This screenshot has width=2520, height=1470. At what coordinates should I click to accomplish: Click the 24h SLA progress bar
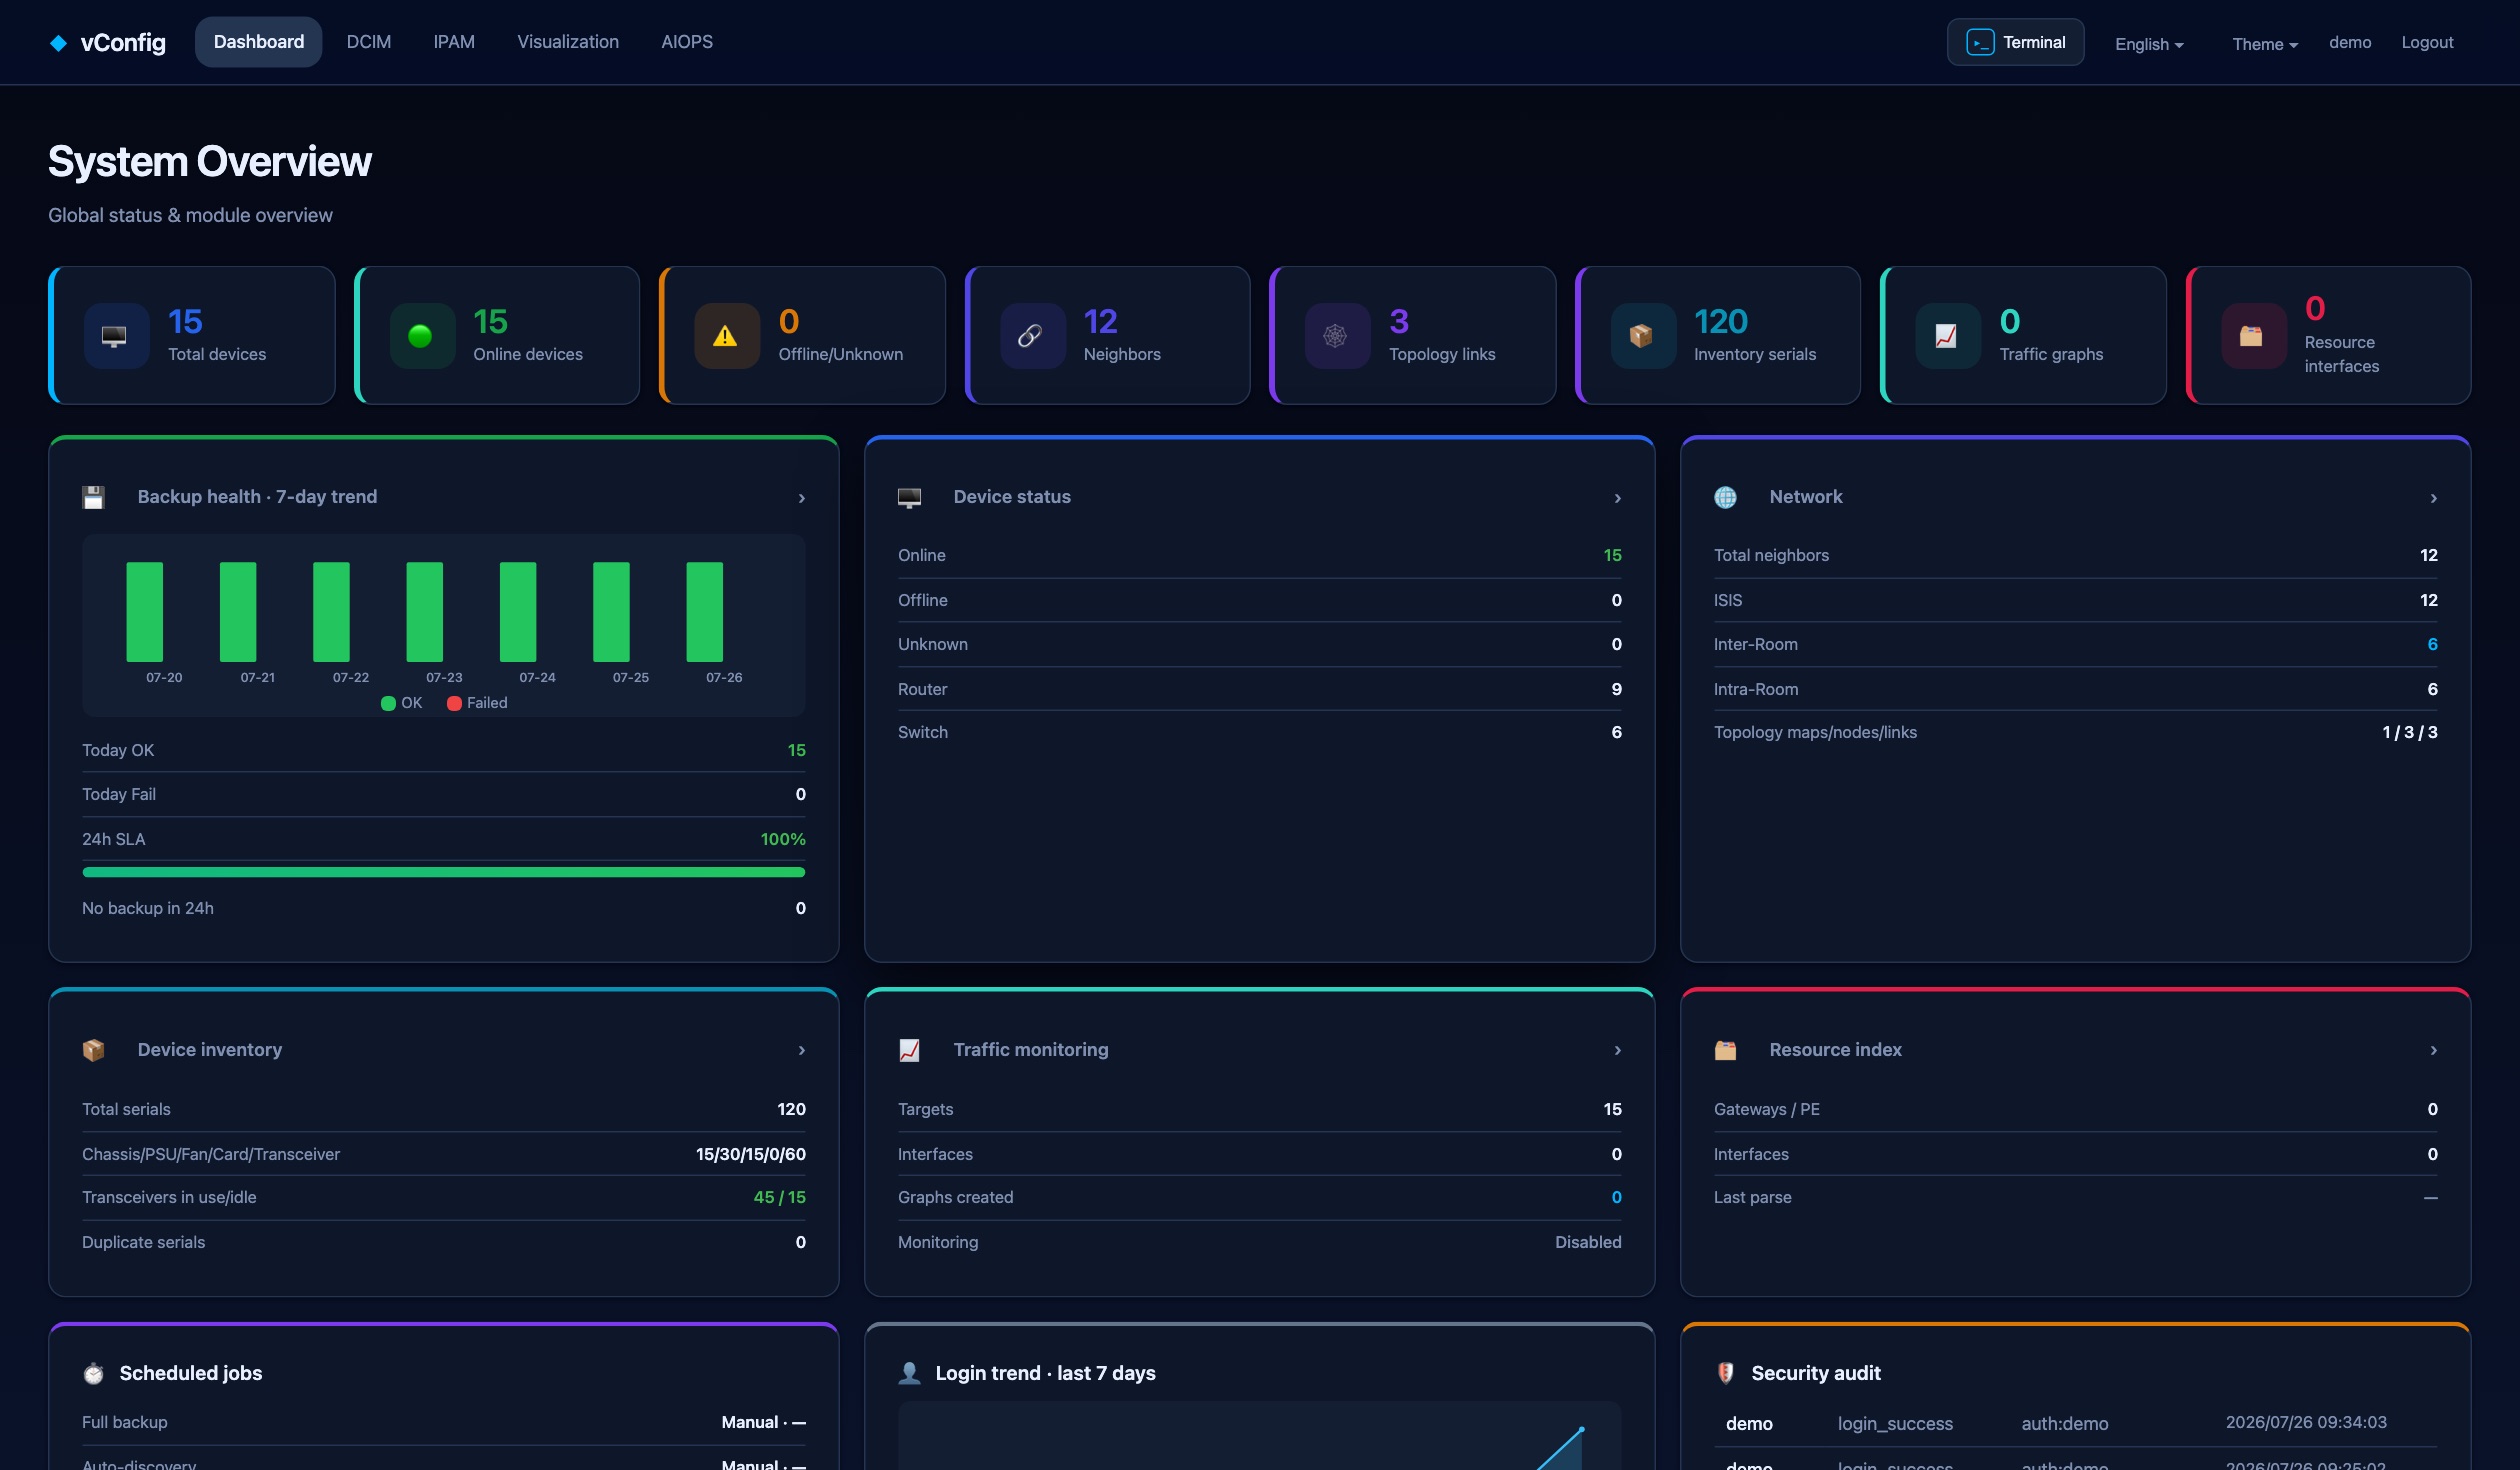pyautogui.click(x=444, y=872)
